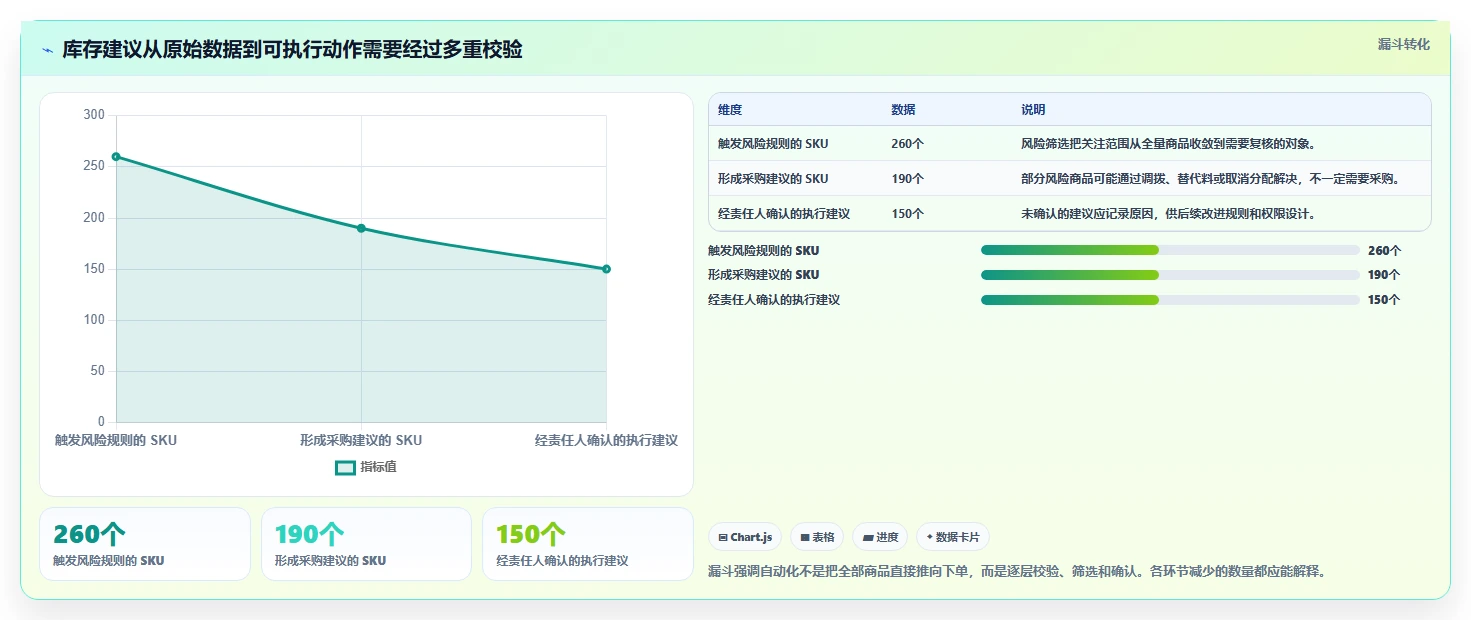Screen dimensions: 1471x620
Task: Click progress label 形成采购建议的 SKU
Action: pyautogui.click(x=764, y=275)
